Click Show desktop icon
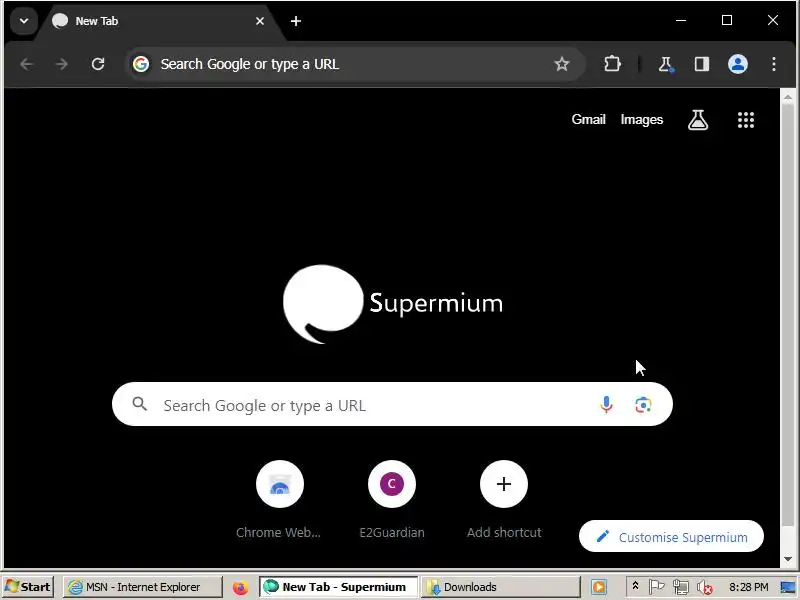800x600 pixels. pyautogui.click(x=788, y=588)
